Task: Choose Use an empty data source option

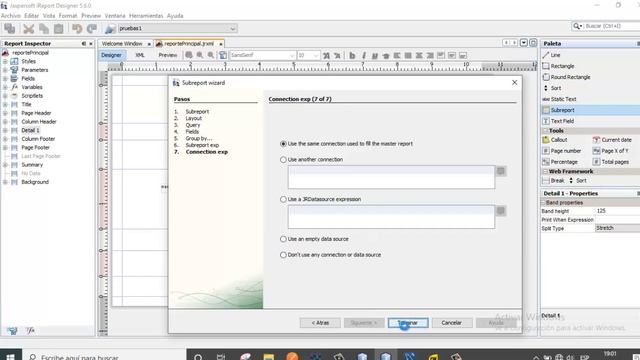Action: (x=283, y=239)
